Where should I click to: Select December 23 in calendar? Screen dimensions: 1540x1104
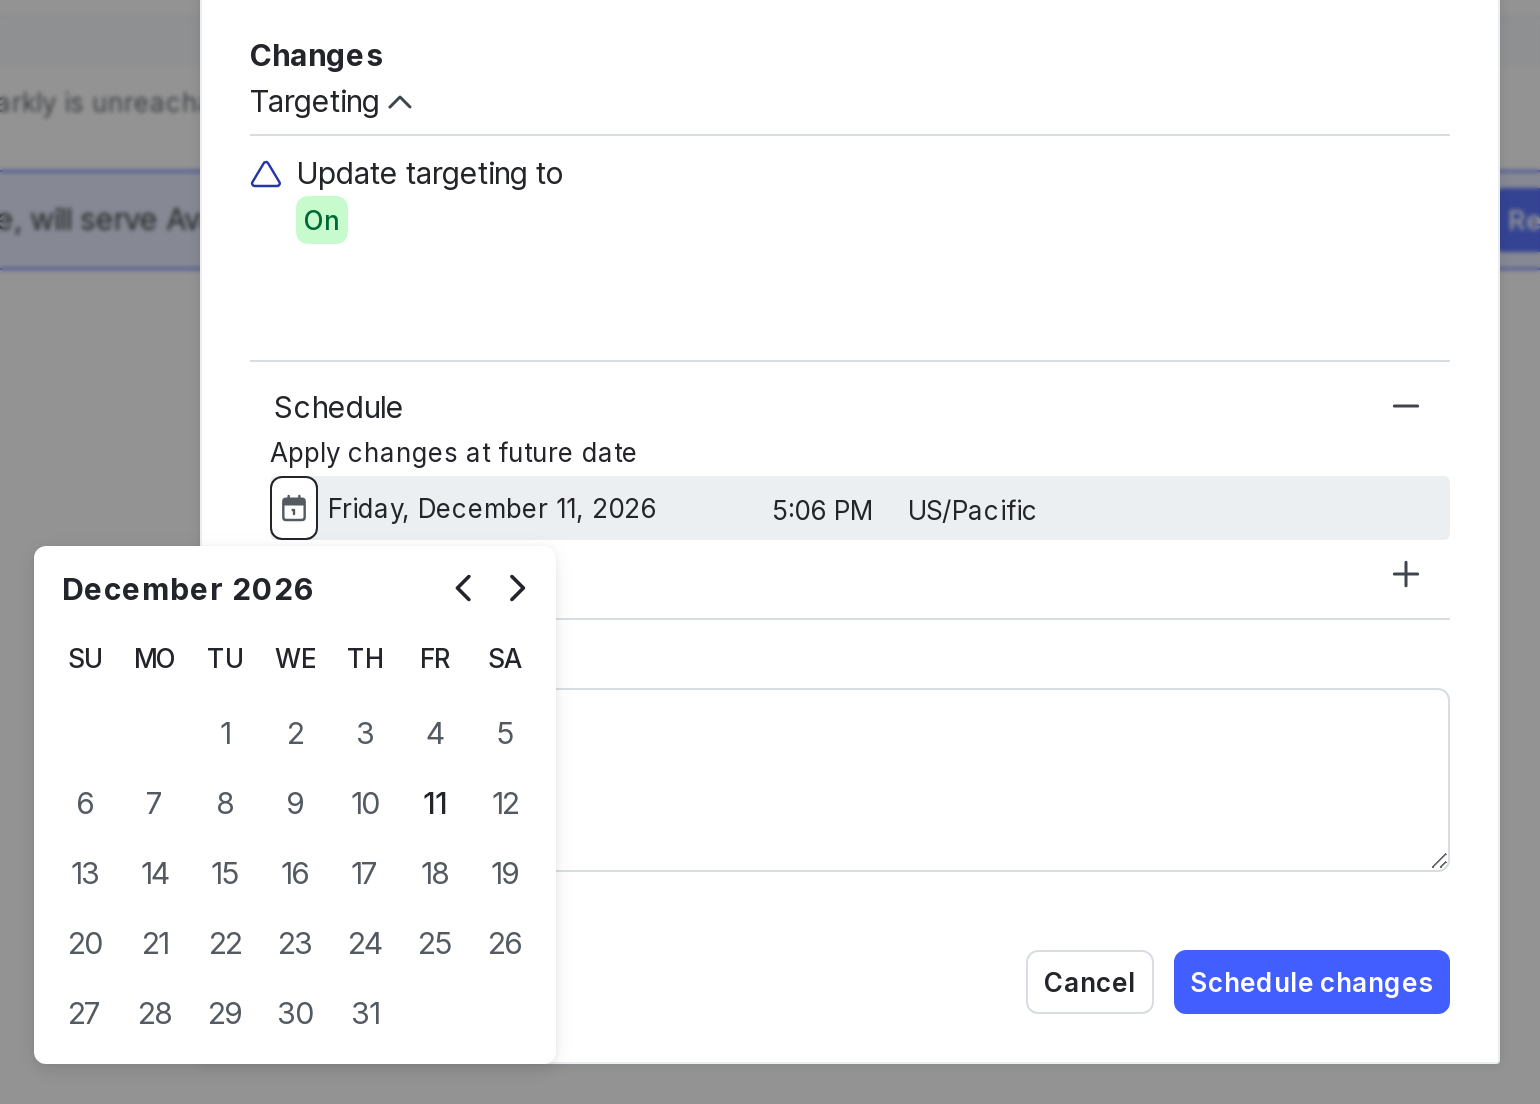pos(296,944)
